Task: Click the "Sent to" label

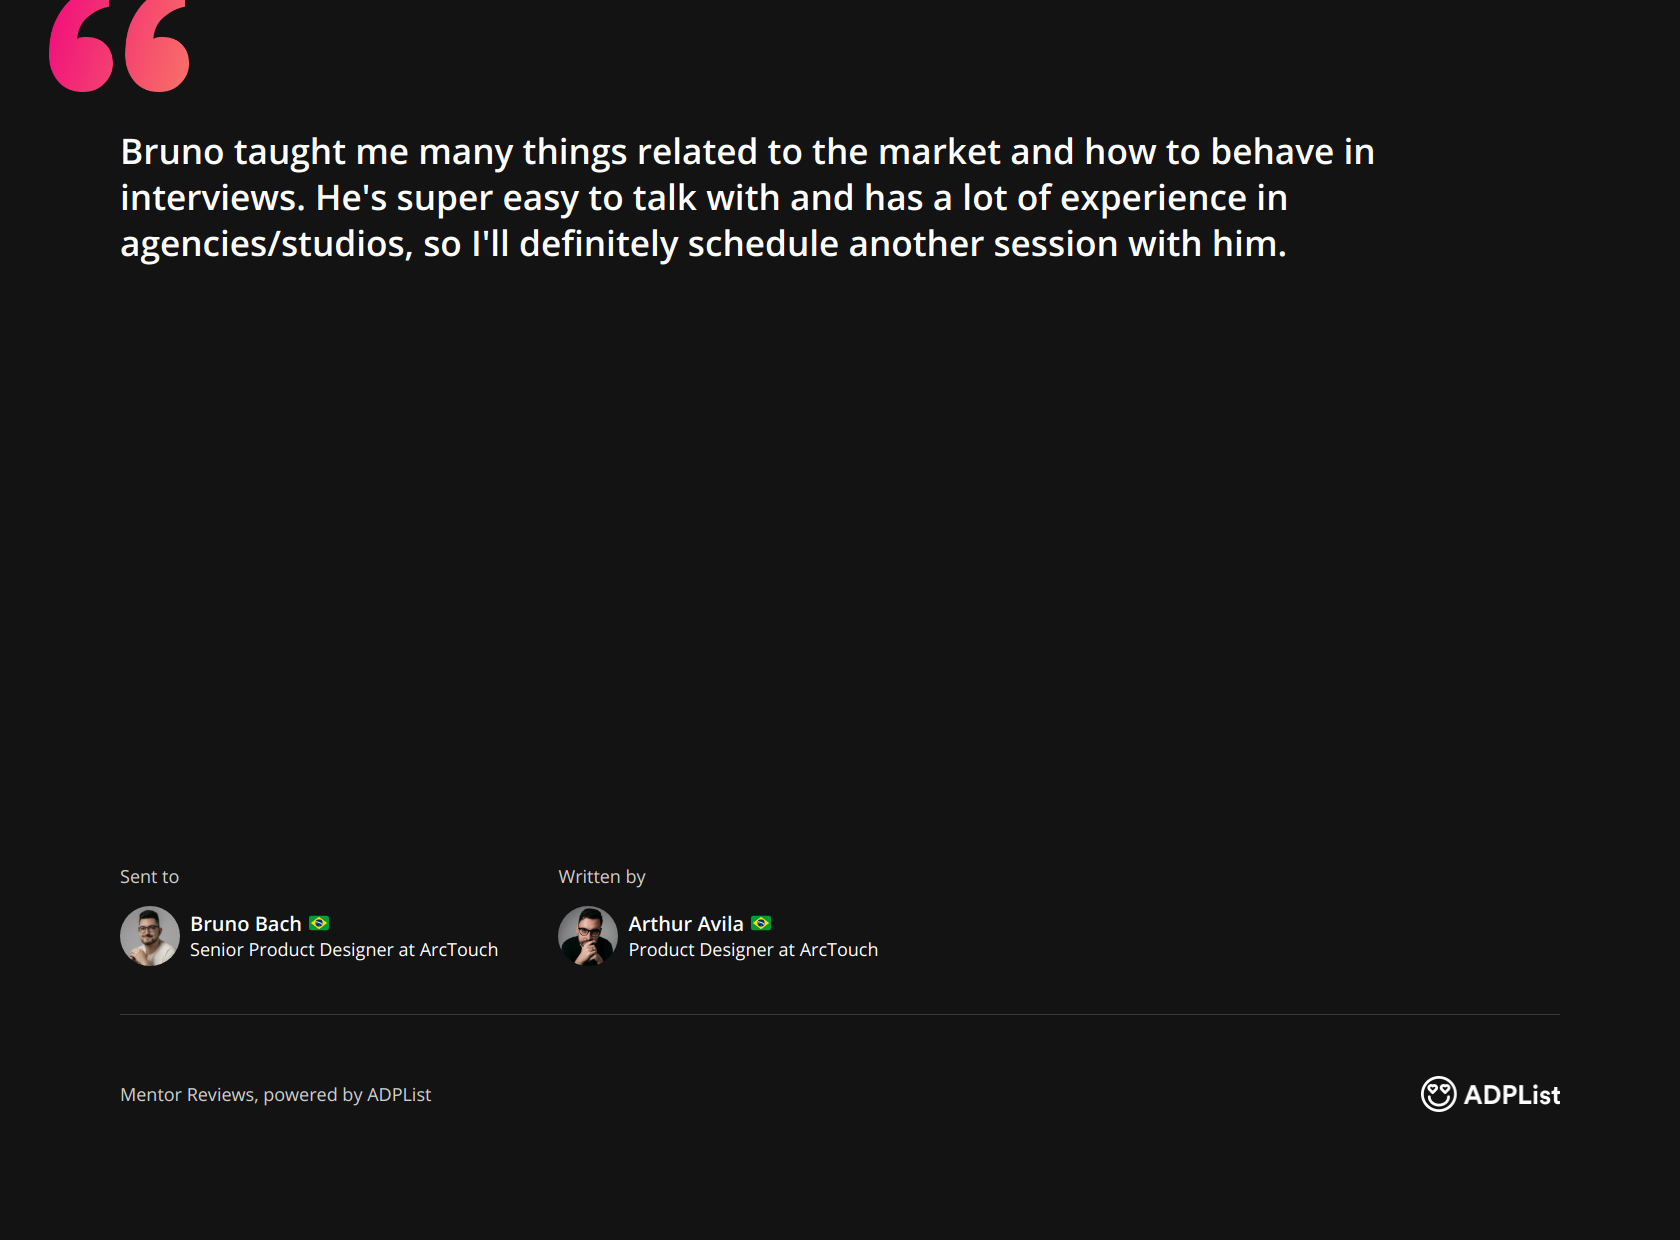Action: click(149, 877)
